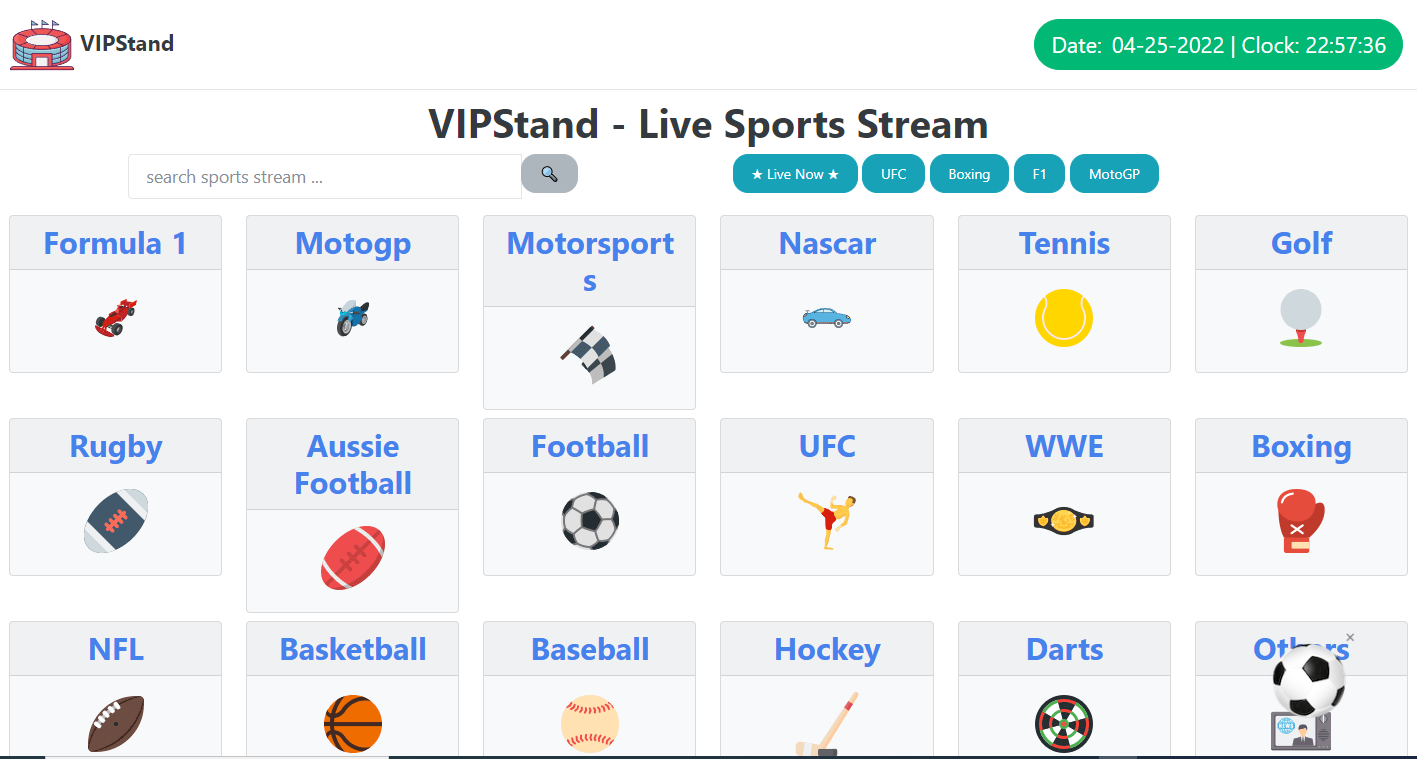Viewport: 1417px width, 759px height.
Task: Go to the Aussie Football category heading
Action: [x=352, y=465]
